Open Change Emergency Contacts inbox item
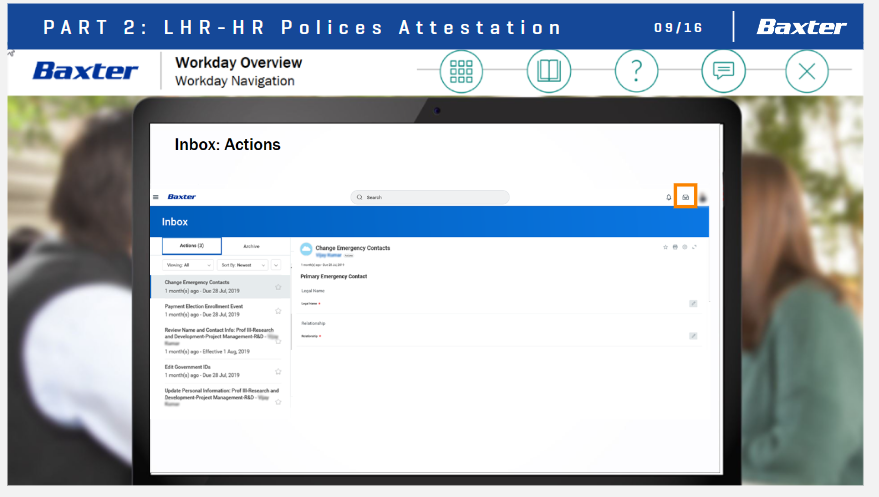 click(x=220, y=286)
